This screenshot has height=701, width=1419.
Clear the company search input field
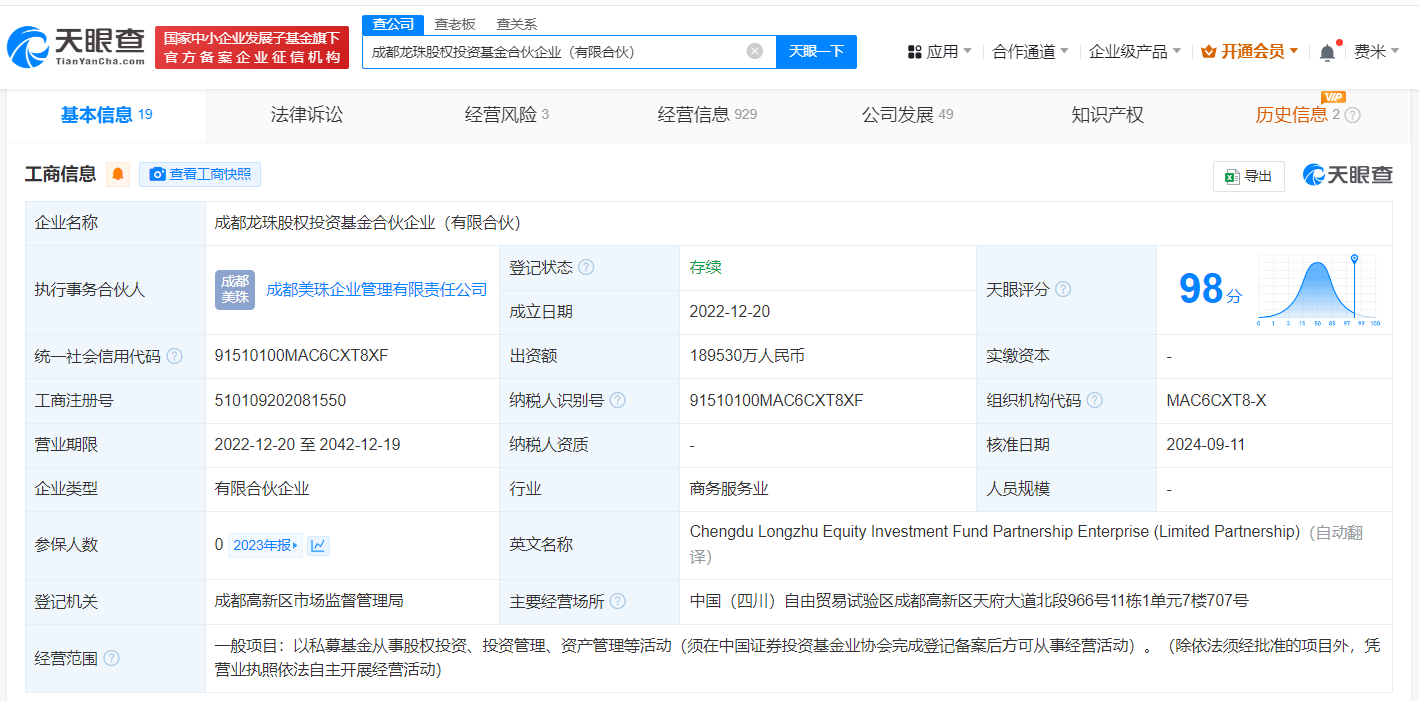coord(754,51)
